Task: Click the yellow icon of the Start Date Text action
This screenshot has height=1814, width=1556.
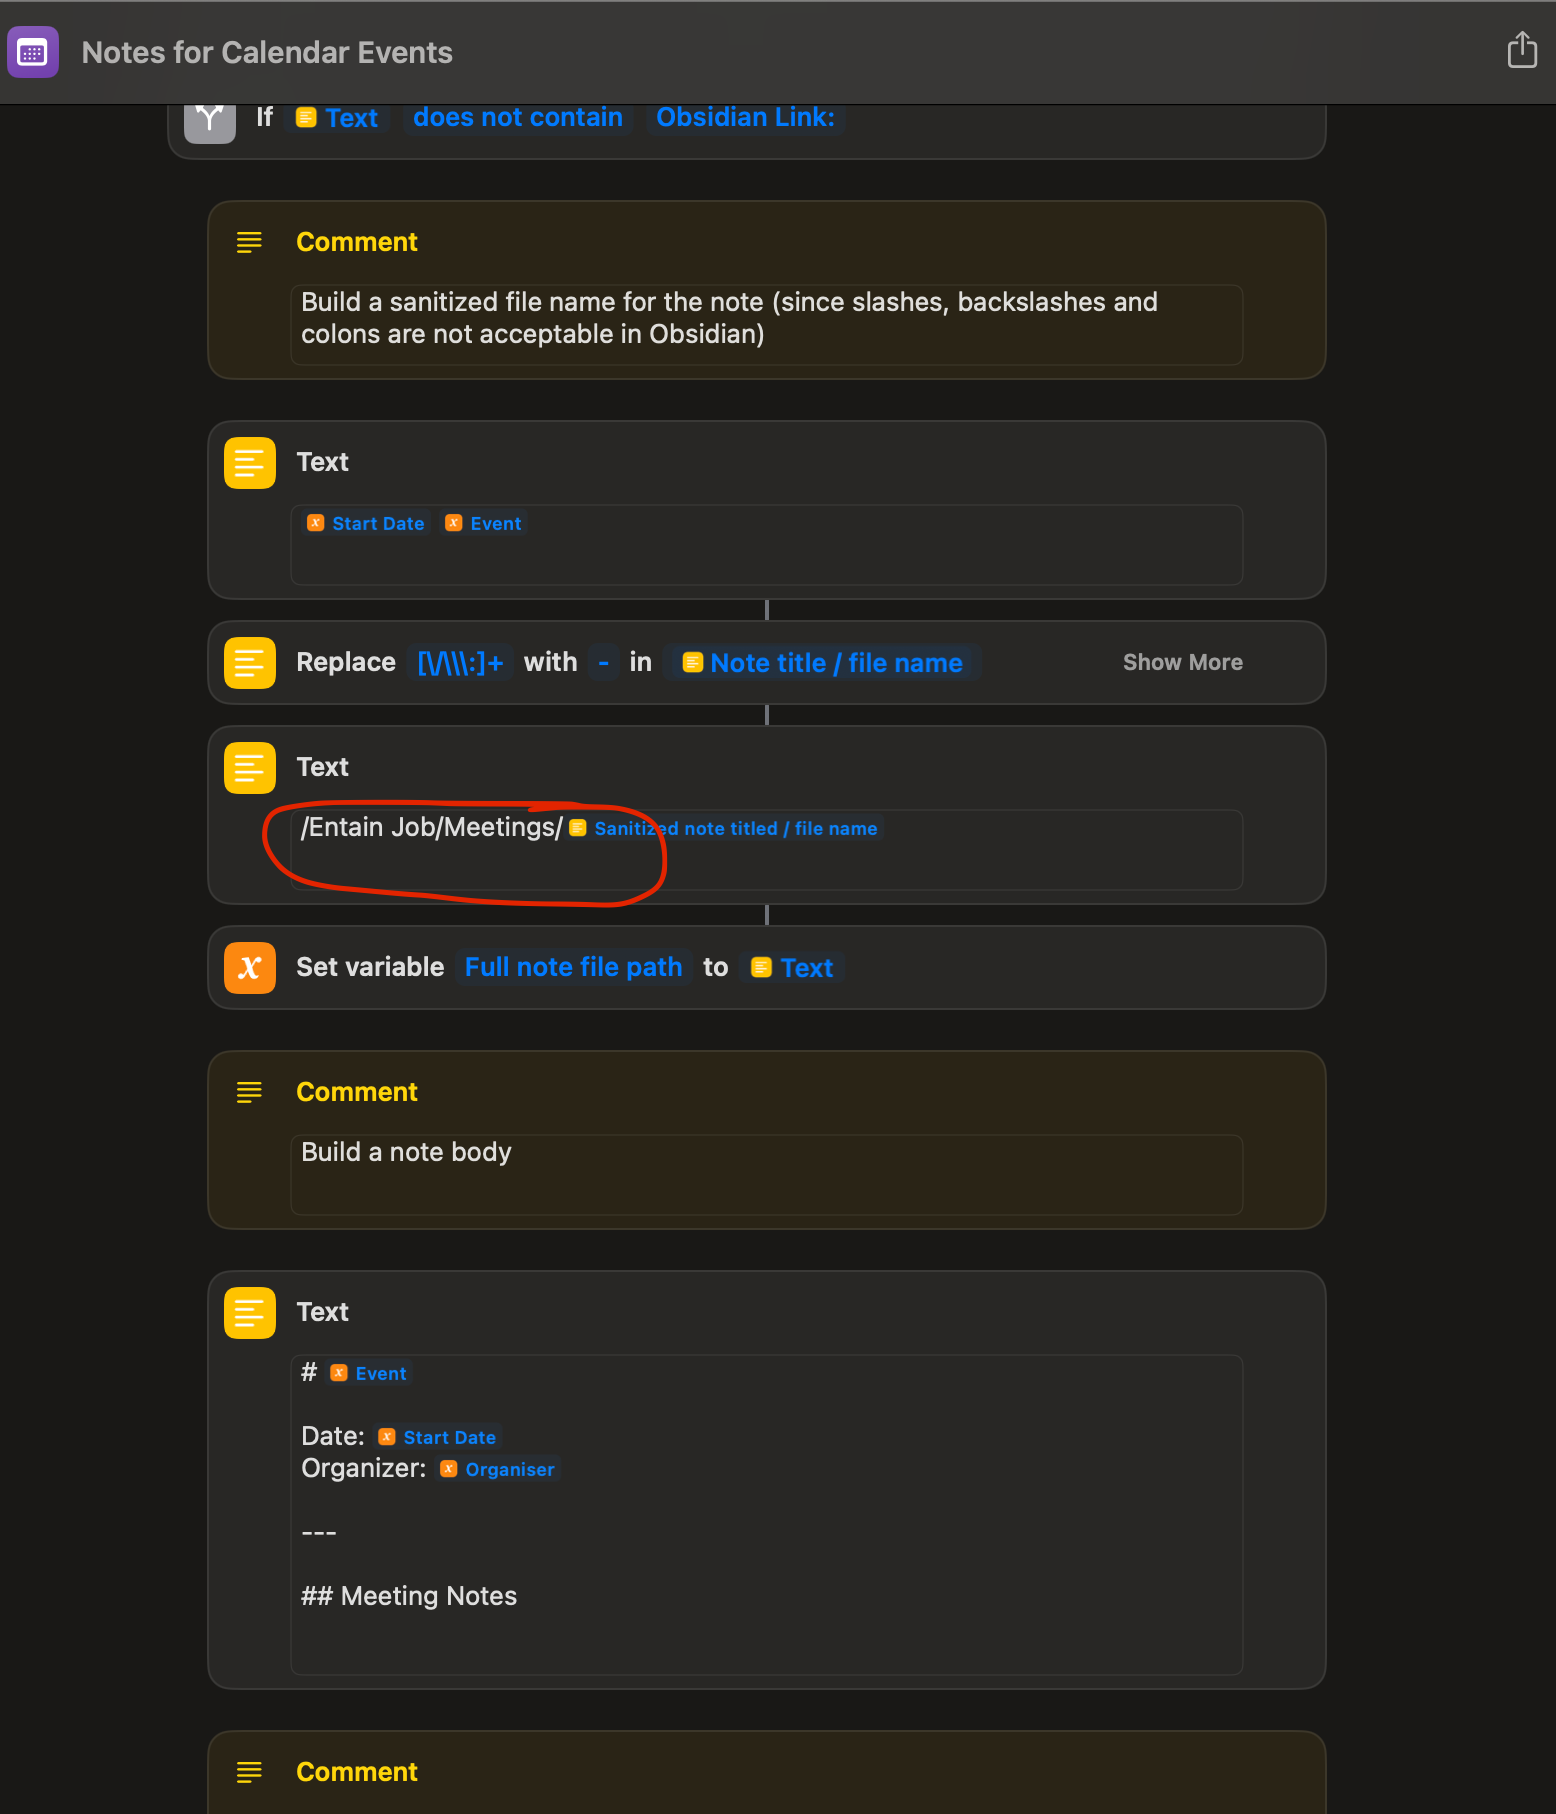Action: [250, 463]
